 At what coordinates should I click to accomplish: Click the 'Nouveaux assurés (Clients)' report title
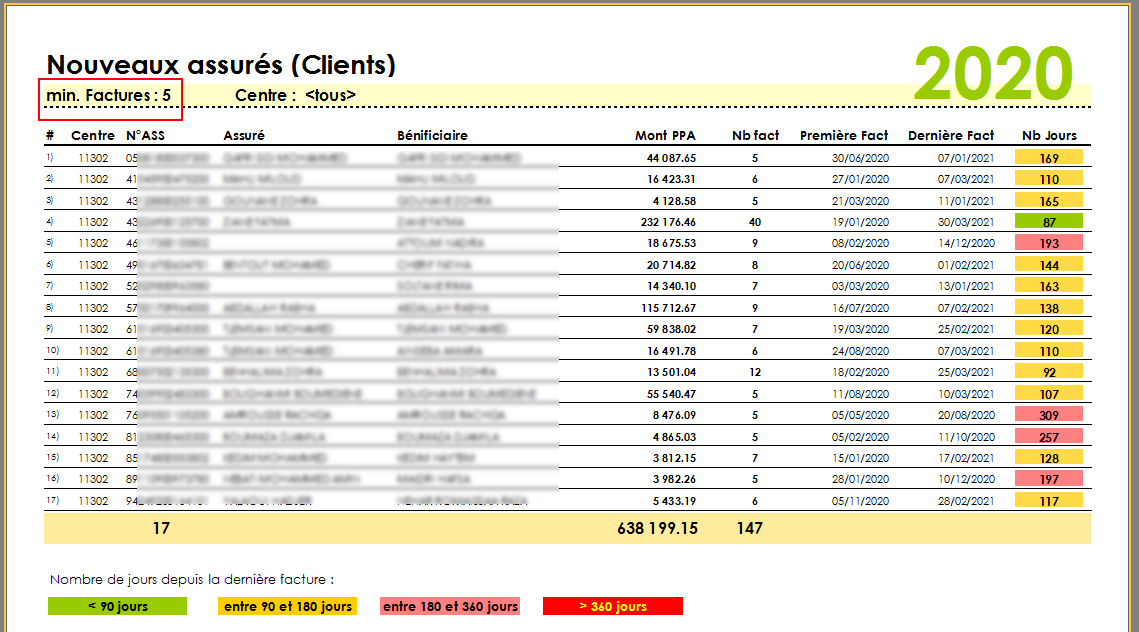[221, 65]
